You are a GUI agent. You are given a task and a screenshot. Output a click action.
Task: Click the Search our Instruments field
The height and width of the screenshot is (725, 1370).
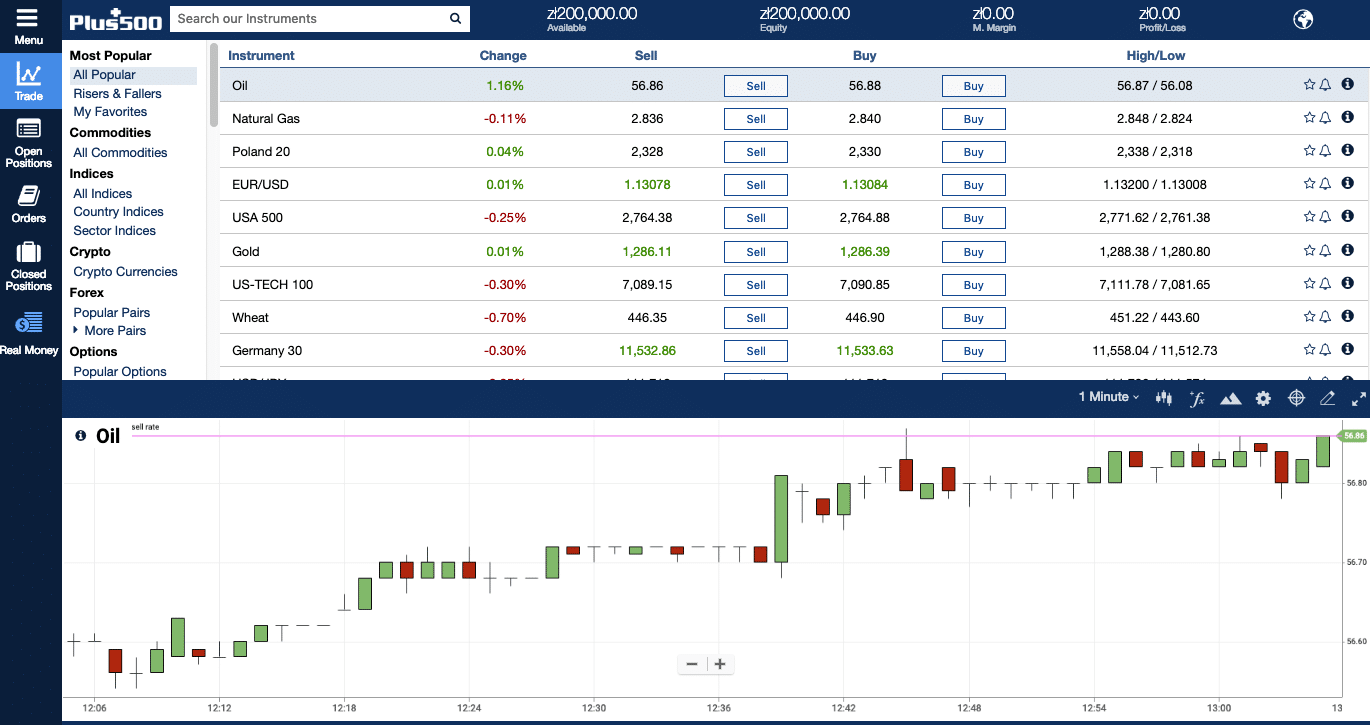tap(308, 18)
